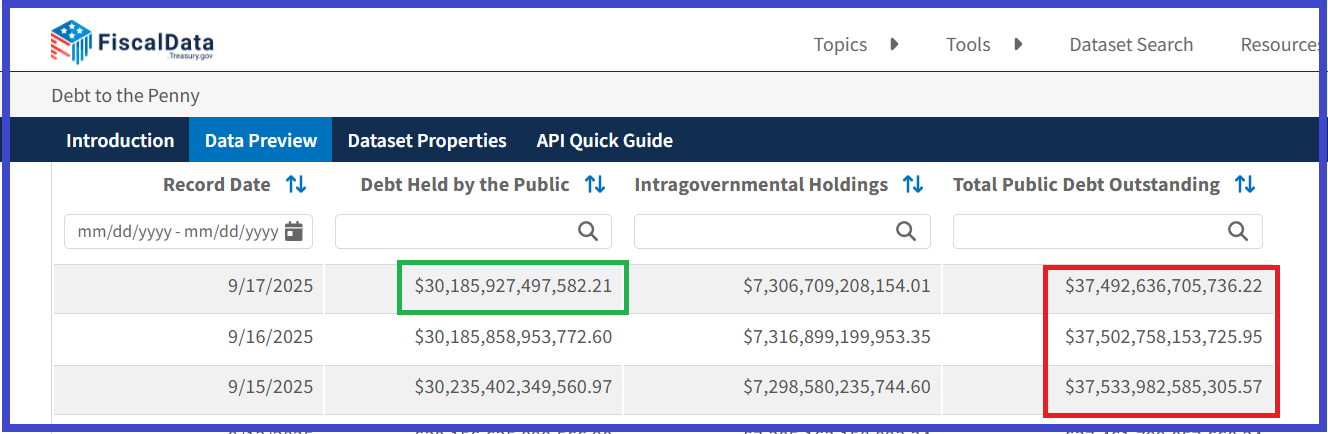The image size is (1328, 434).
Task: Click the 9/16/2025 record date cell
Action: point(270,338)
